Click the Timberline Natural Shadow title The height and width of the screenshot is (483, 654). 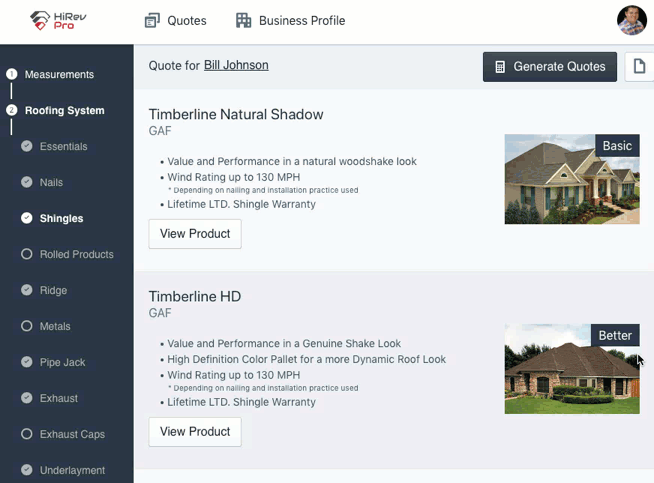point(236,114)
